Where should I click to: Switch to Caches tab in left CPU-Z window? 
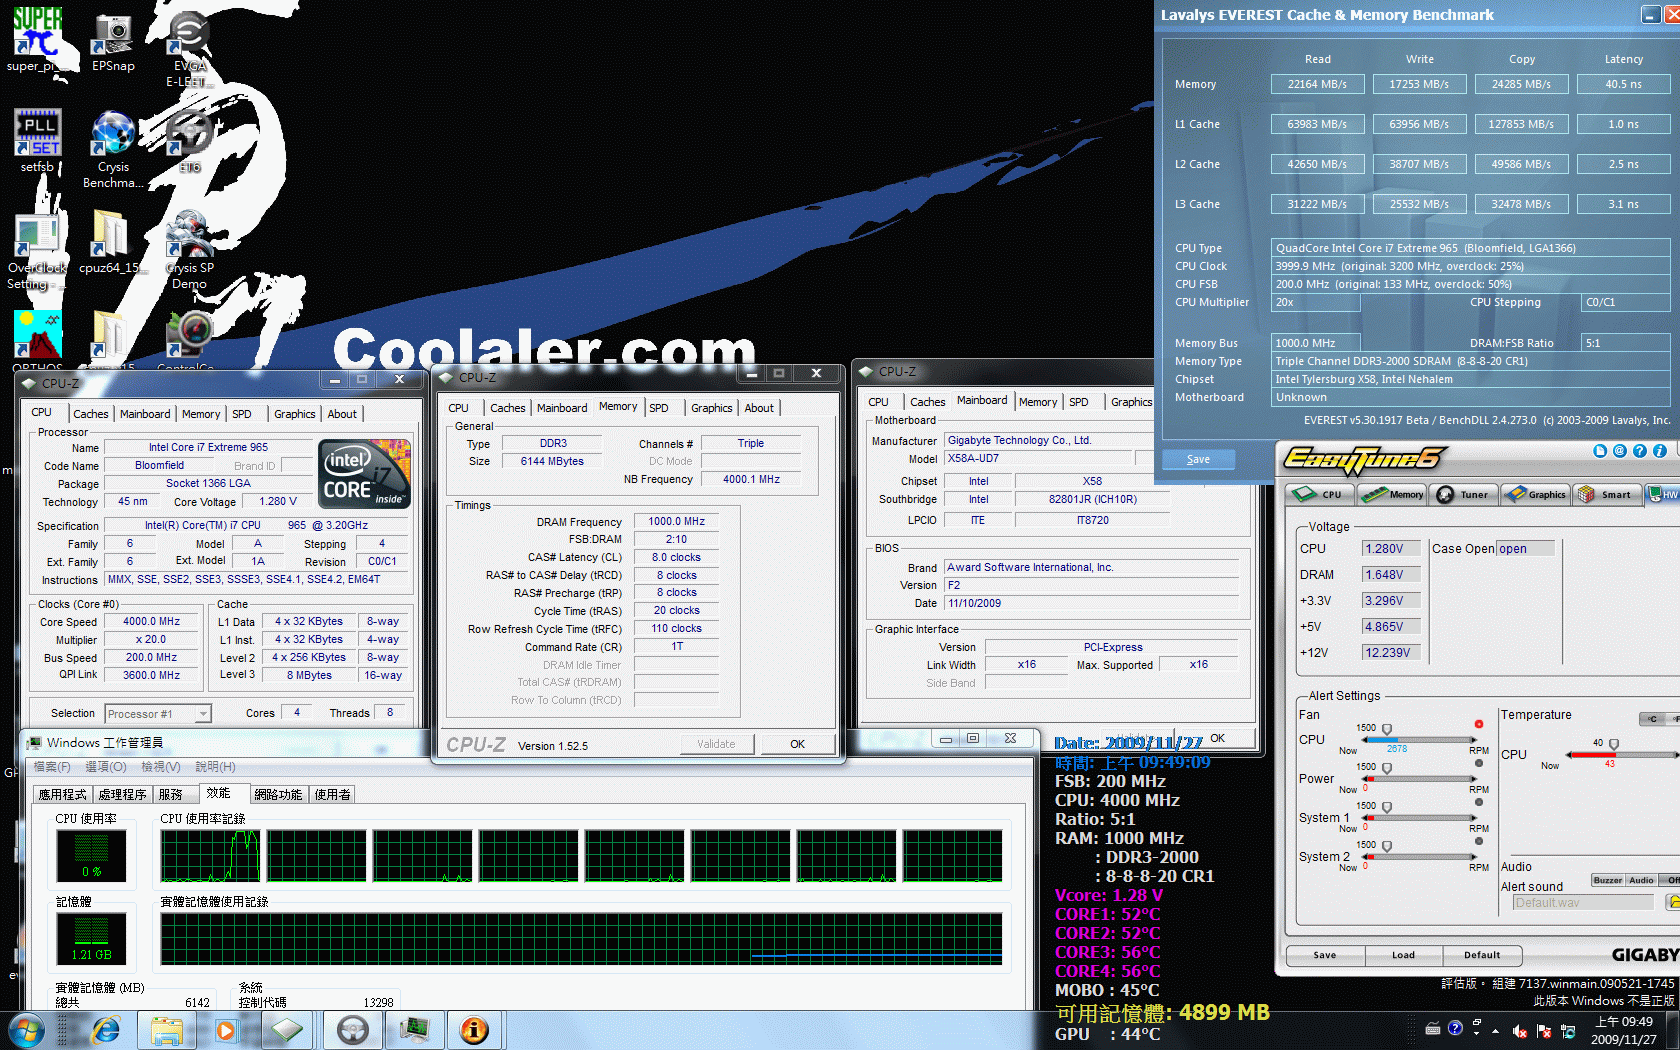pos(90,414)
